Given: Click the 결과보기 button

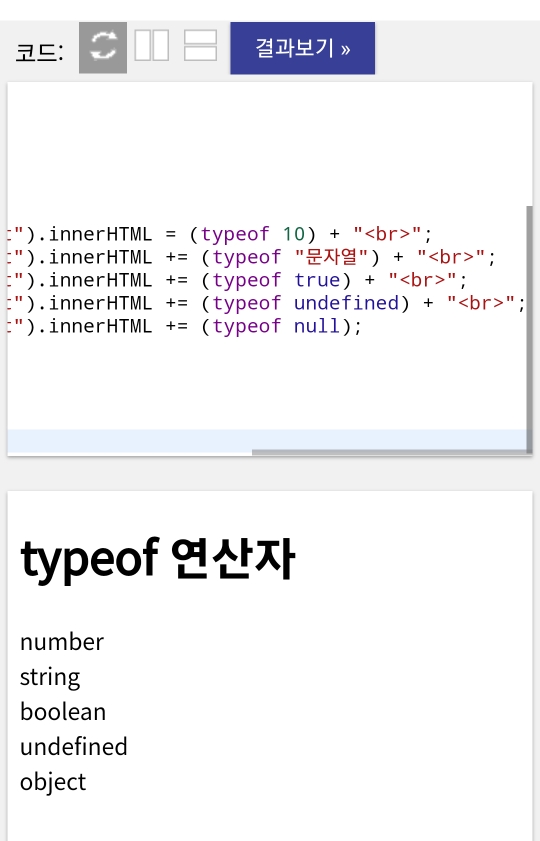Looking at the screenshot, I should tap(302, 48).
